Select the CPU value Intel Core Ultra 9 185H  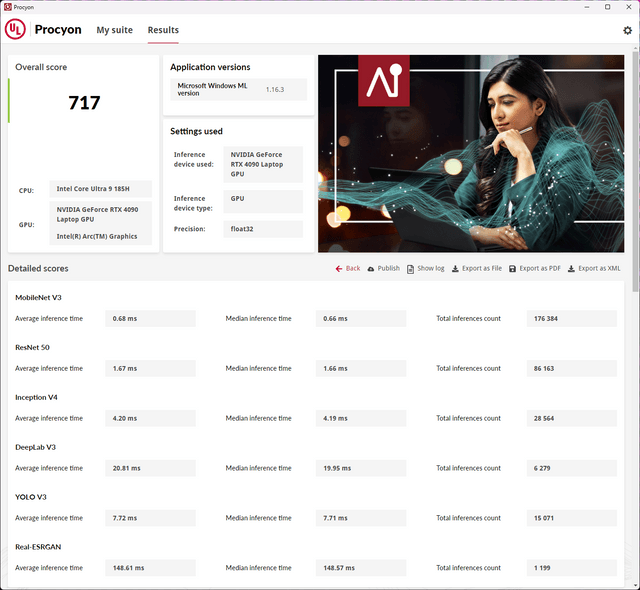(100, 189)
